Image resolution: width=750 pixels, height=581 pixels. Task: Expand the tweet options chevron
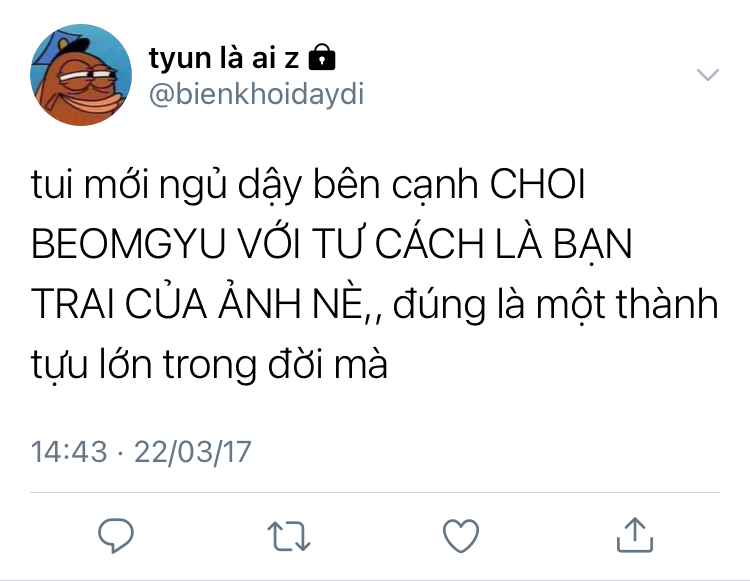708,75
